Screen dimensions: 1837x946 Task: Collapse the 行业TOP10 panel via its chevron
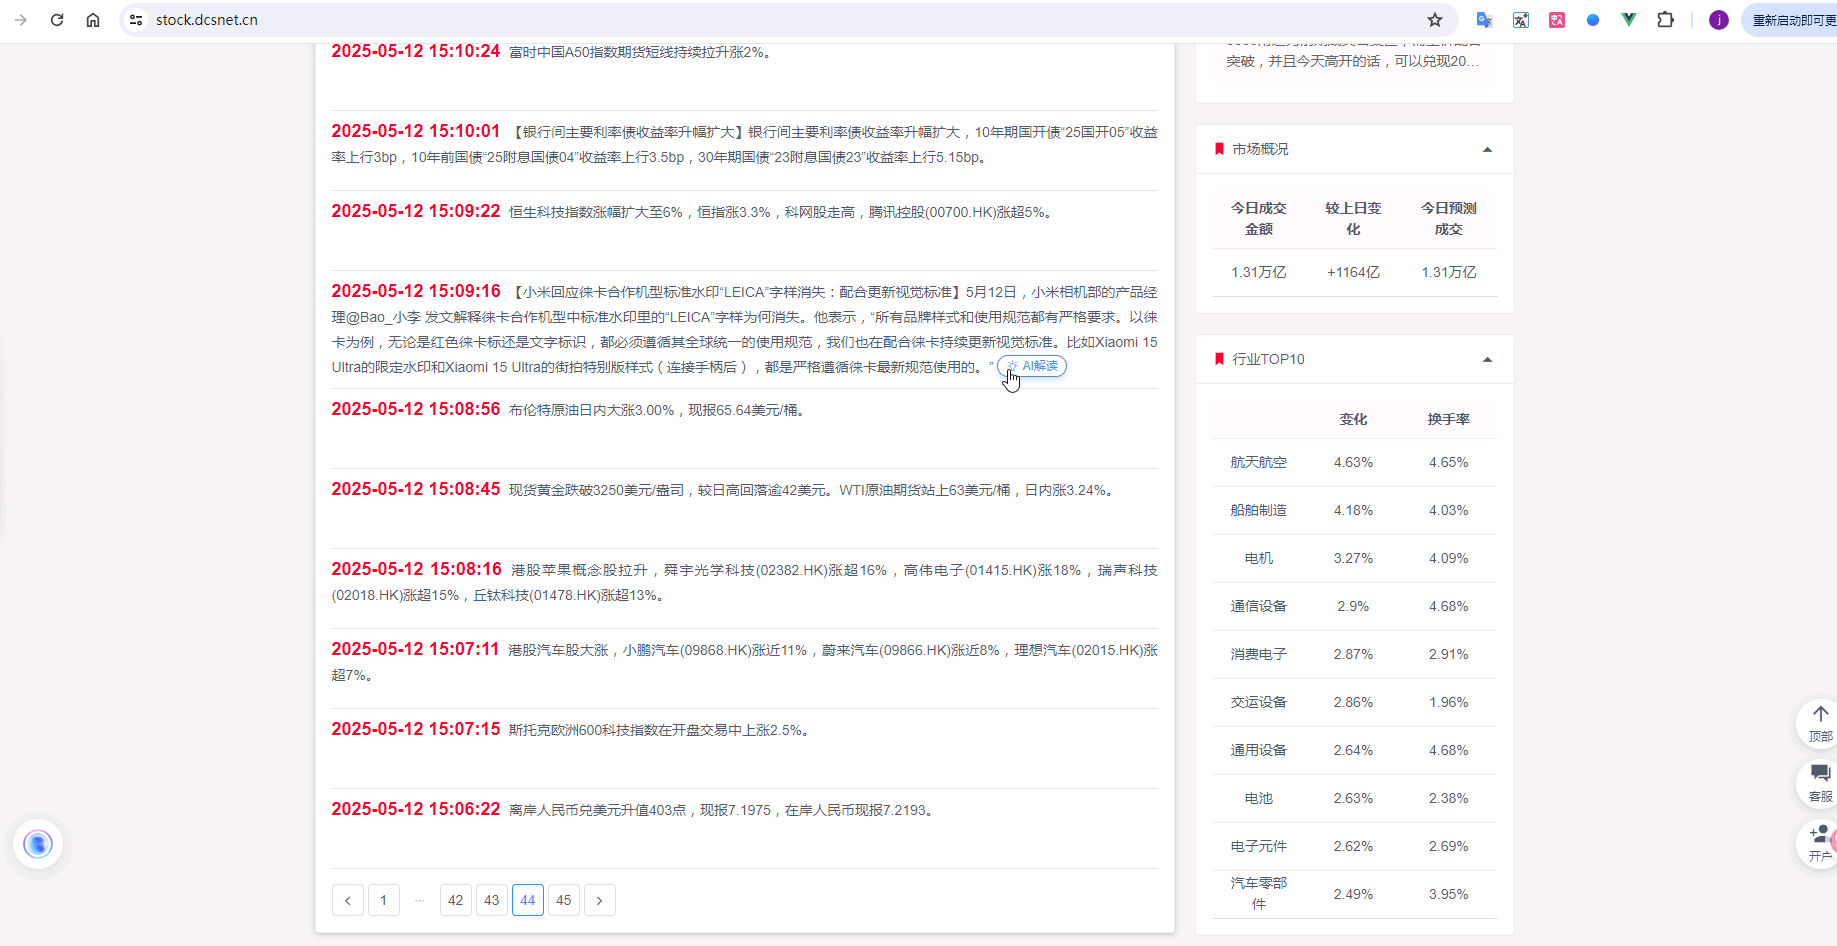click(x=1487, y=359)
